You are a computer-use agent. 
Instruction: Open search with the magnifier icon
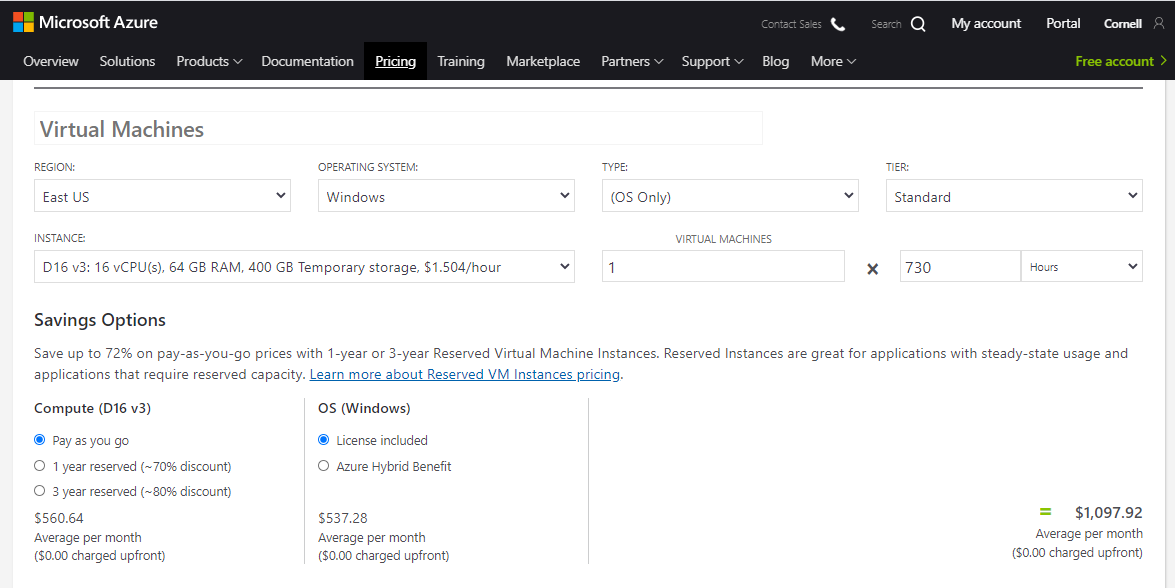(918, 24)
